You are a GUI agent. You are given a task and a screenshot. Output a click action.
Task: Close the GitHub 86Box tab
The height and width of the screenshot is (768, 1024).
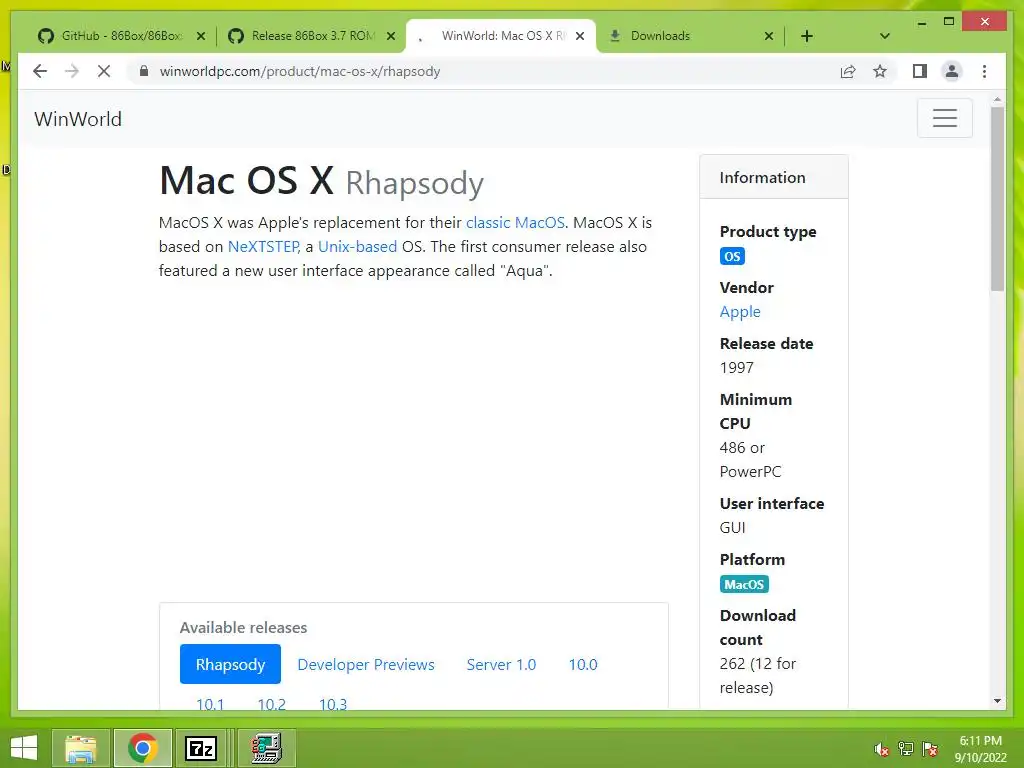[200, 36]
